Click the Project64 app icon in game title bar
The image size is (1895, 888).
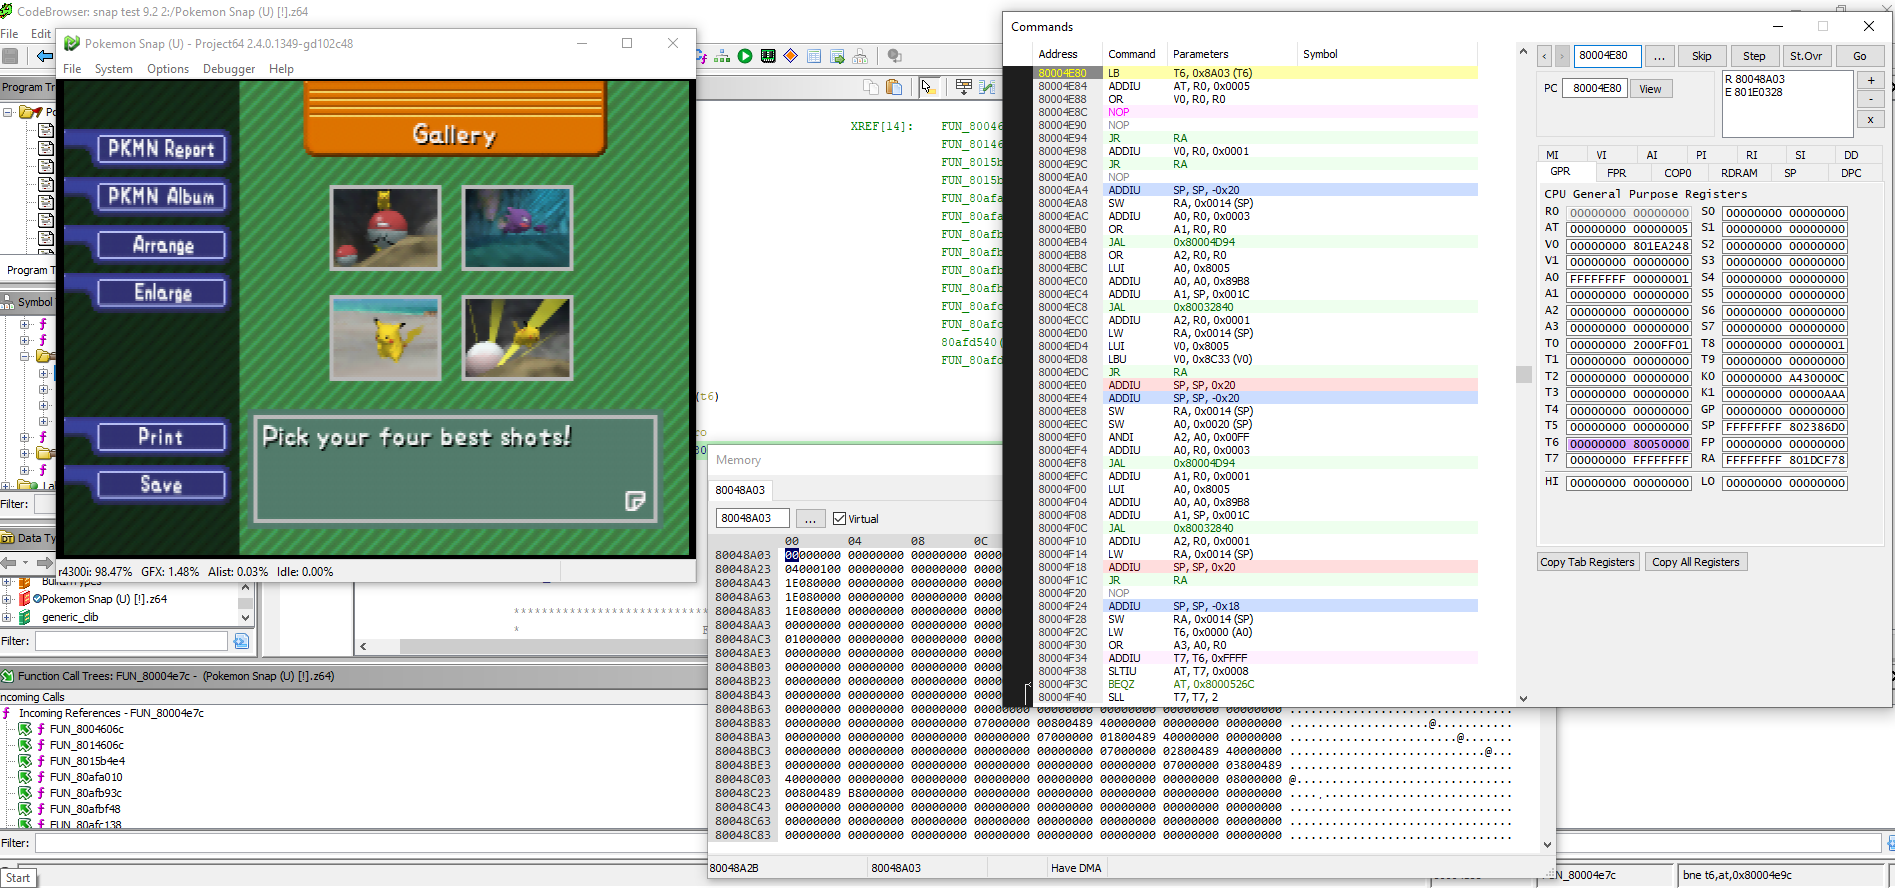tap(72, 43)
